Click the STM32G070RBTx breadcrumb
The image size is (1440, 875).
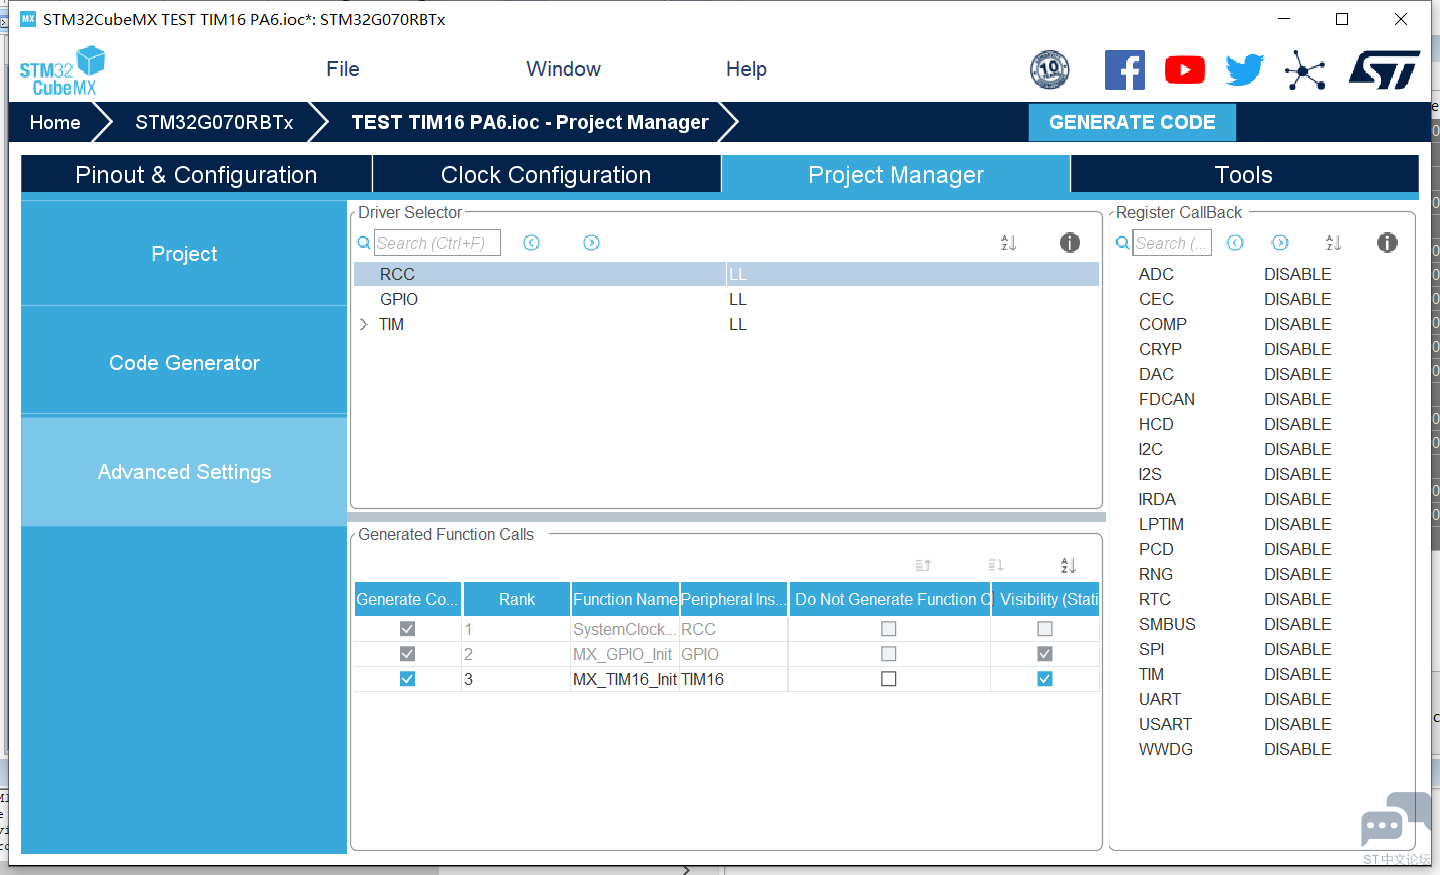coord(214,122)
